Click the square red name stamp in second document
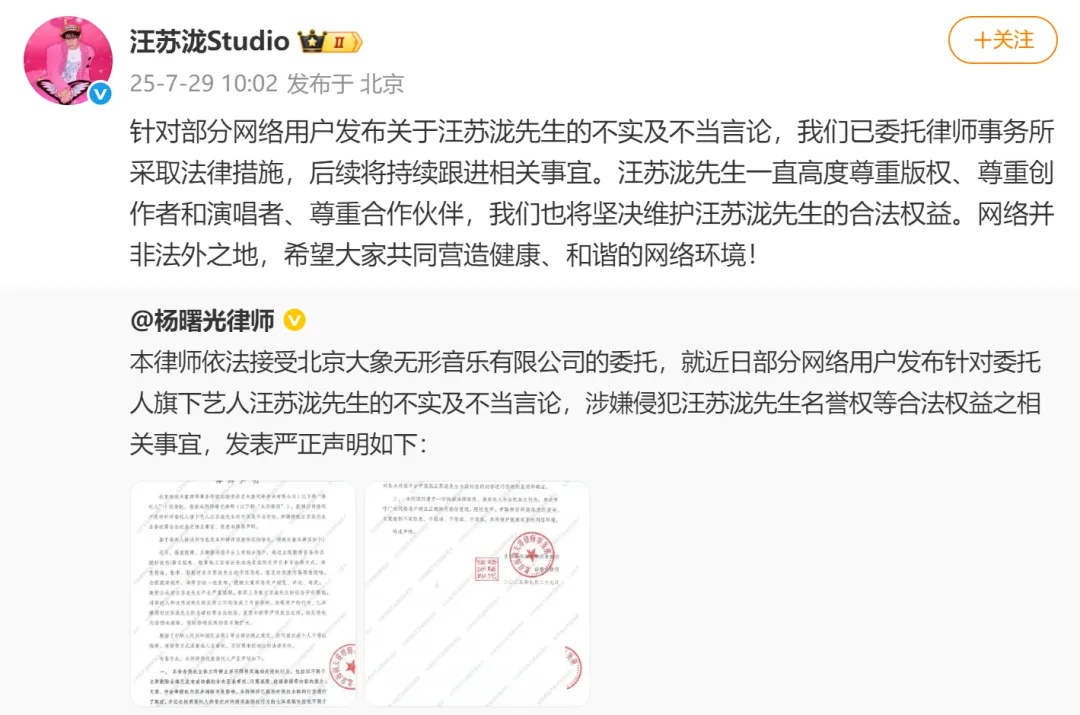The width and height of the screenshot is (1080, 715). [x=487, y=568]
